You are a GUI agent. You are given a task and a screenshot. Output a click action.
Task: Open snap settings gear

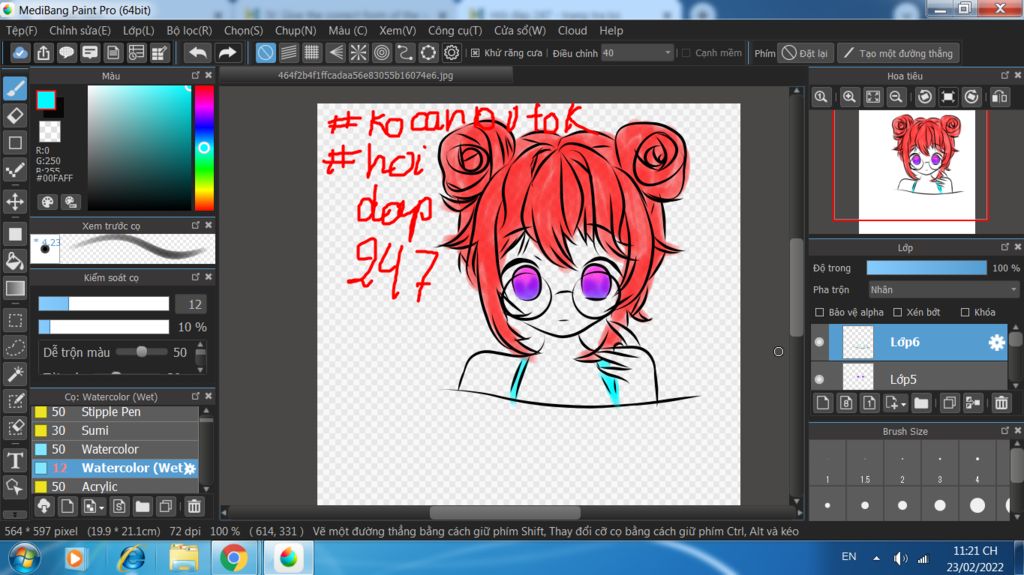[x=451, y=53]
